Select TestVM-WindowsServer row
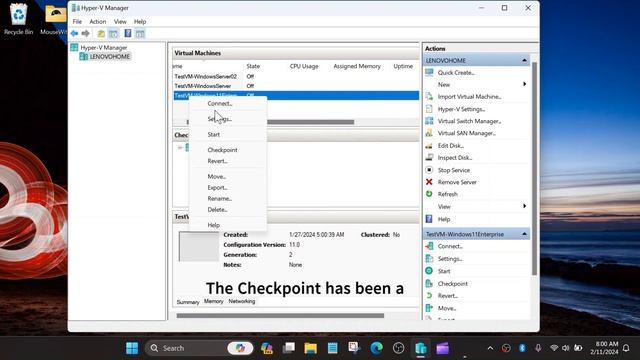Screen dimensions: 640x360 pos(296,86)
